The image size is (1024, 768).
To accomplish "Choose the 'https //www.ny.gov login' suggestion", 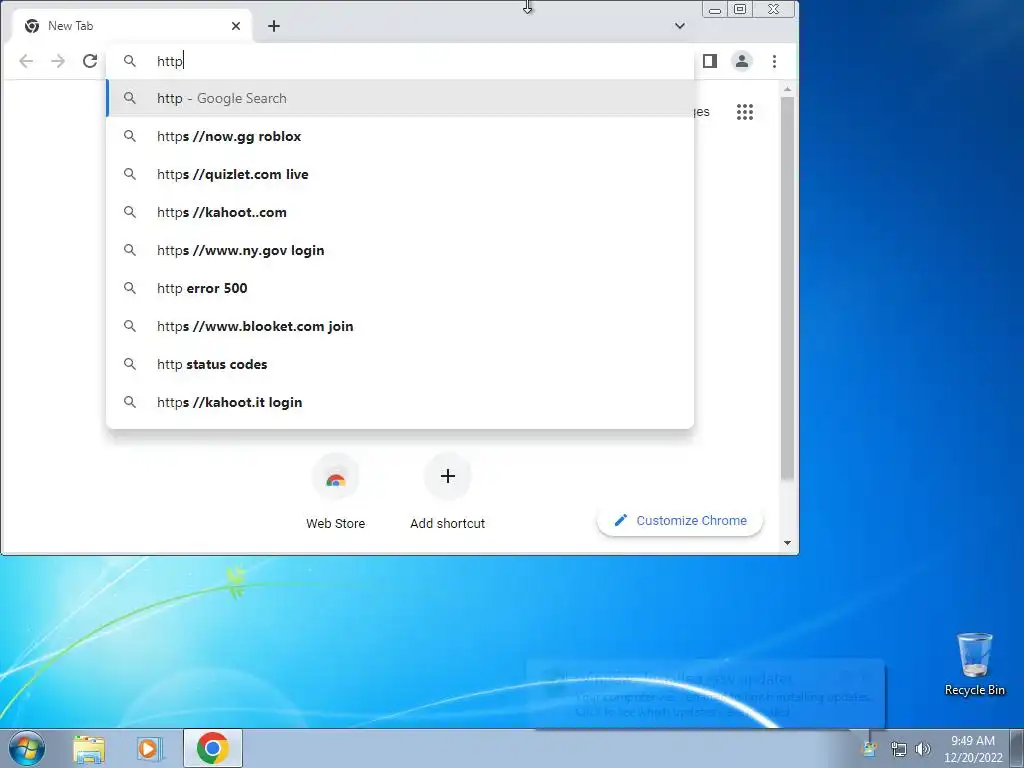I will [x=400, y=250].
